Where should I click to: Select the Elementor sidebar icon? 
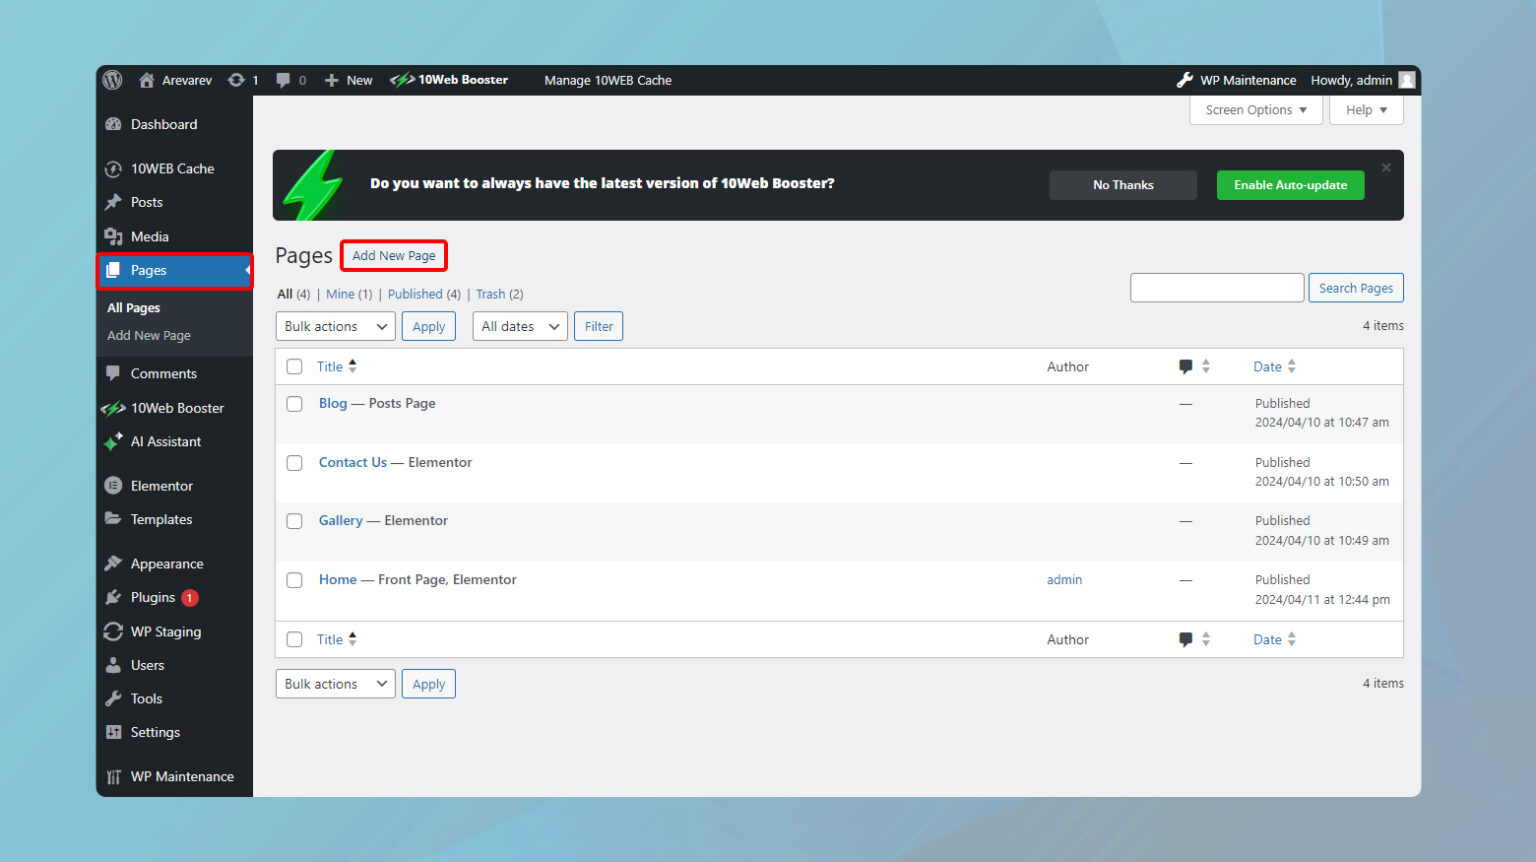point(112,485)
